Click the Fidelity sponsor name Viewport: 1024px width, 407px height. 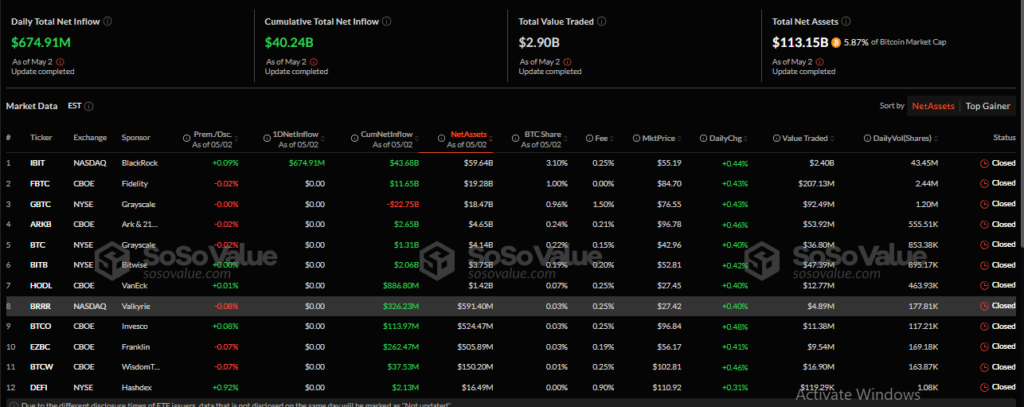(x=135, y=184)
